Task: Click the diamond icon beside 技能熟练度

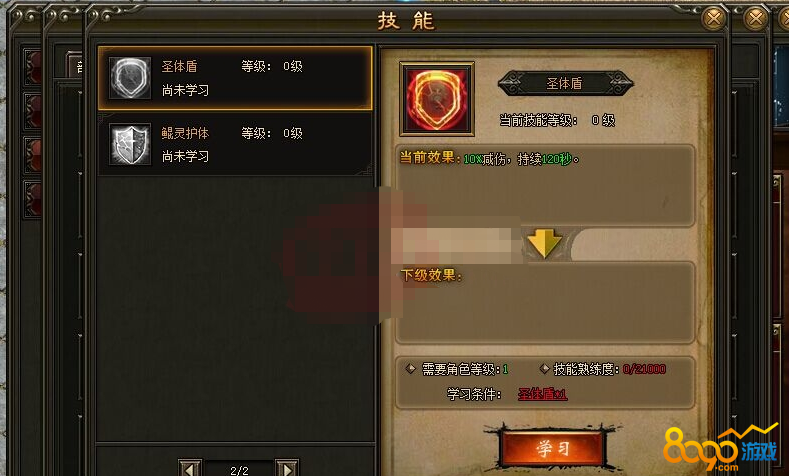Action: 544,369
